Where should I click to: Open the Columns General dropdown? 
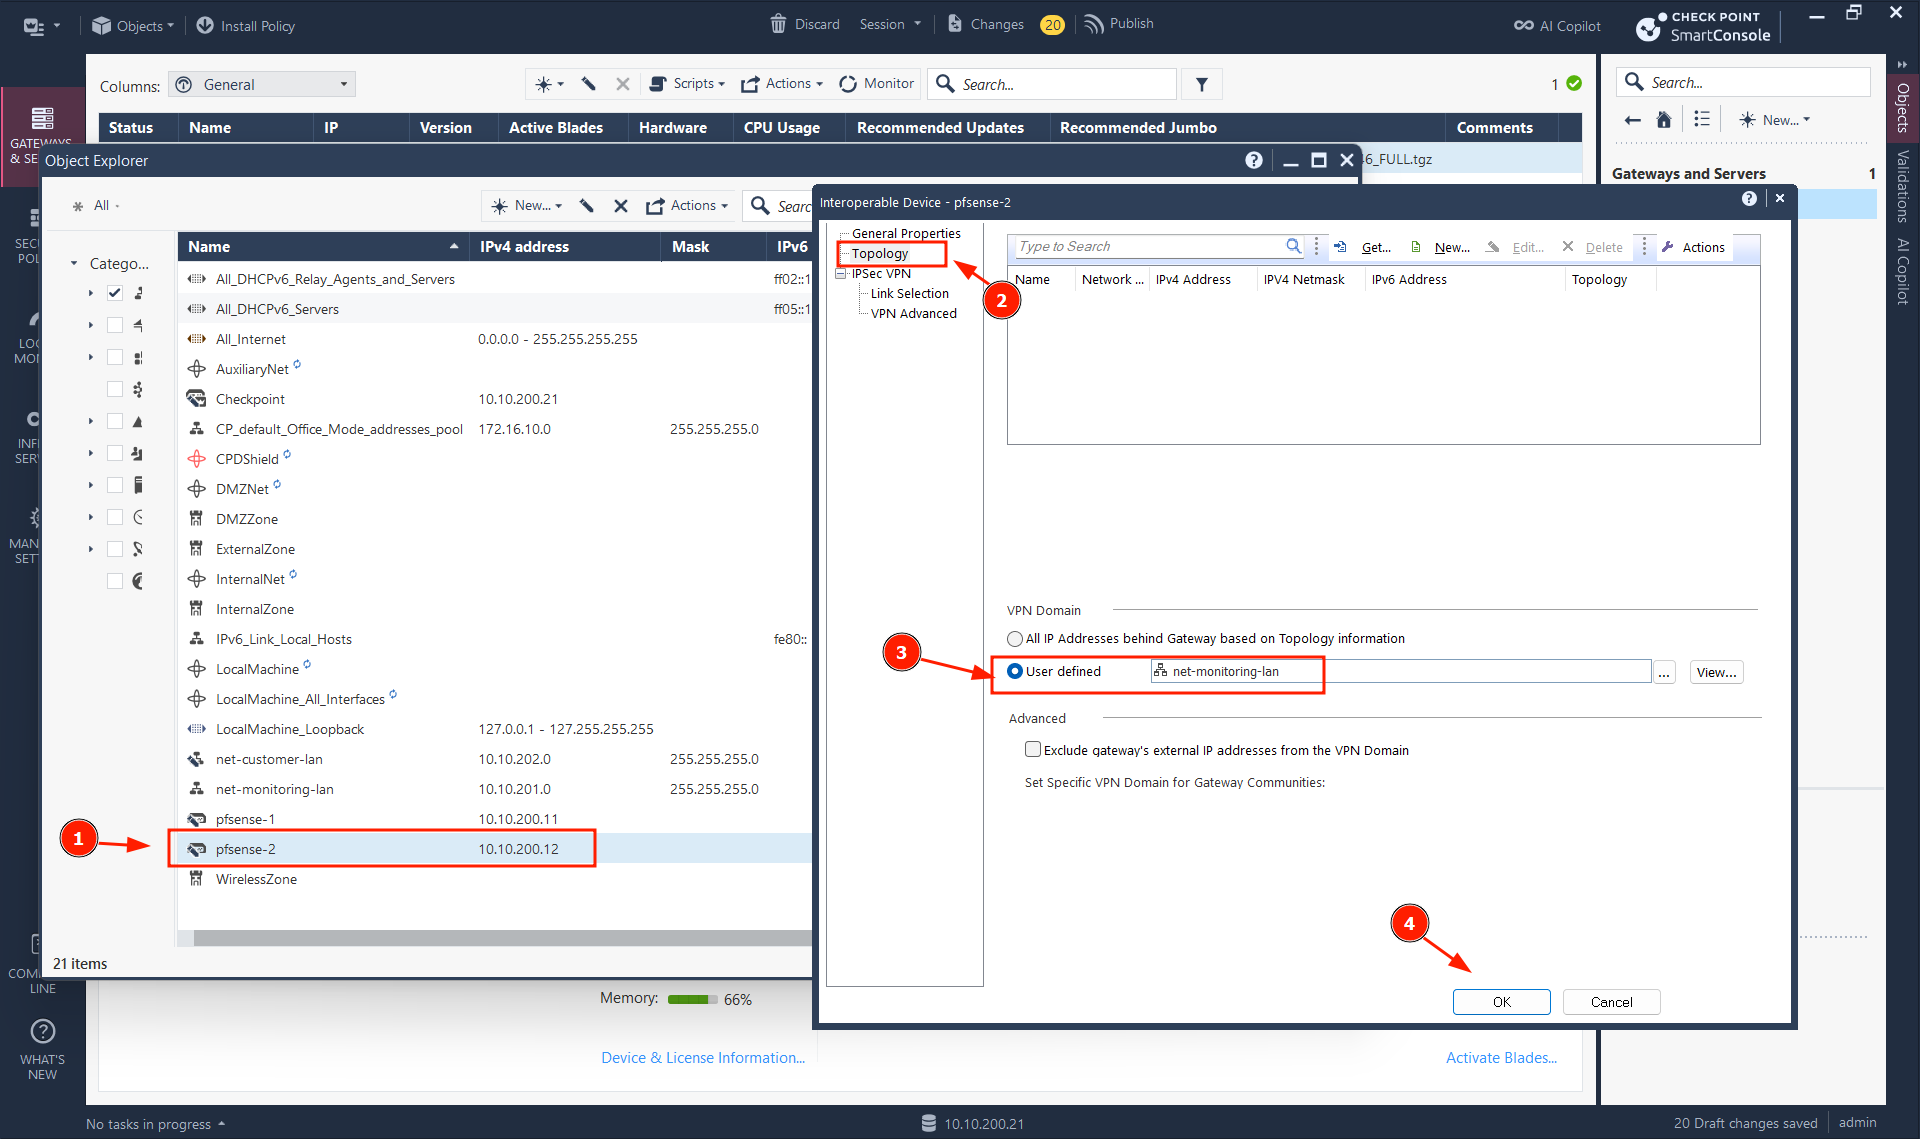click(262, 85)
